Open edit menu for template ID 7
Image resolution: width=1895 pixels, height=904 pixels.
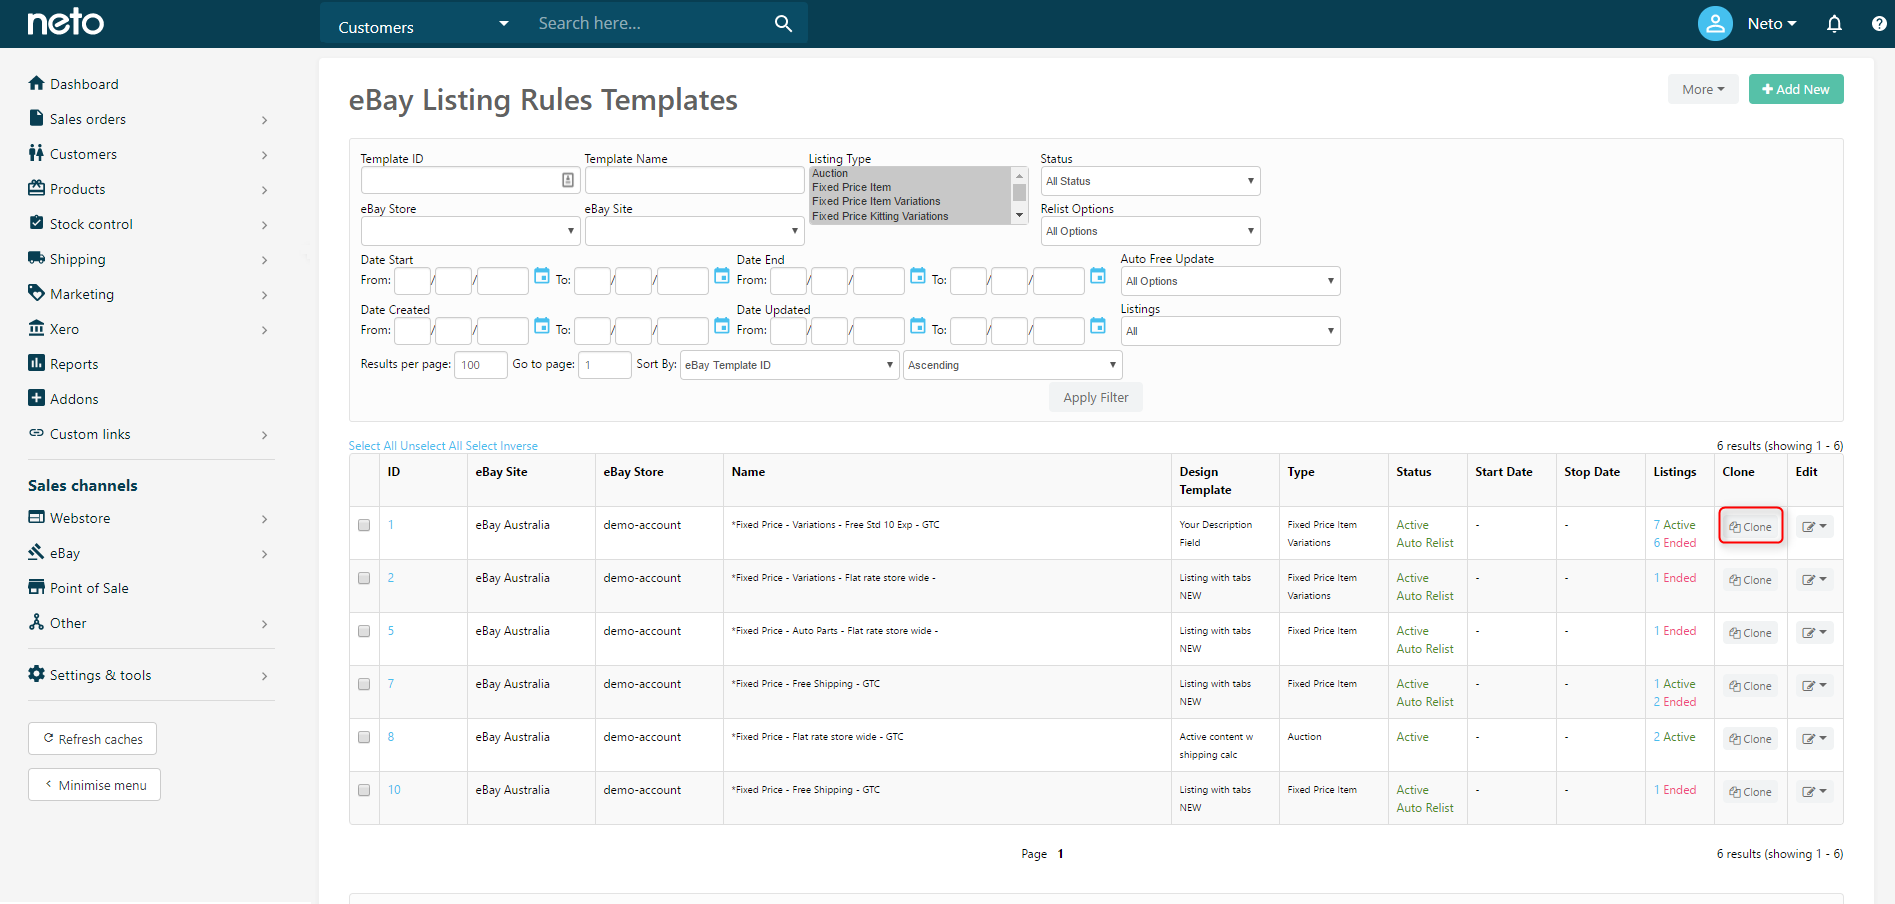tap(1814, 685)
